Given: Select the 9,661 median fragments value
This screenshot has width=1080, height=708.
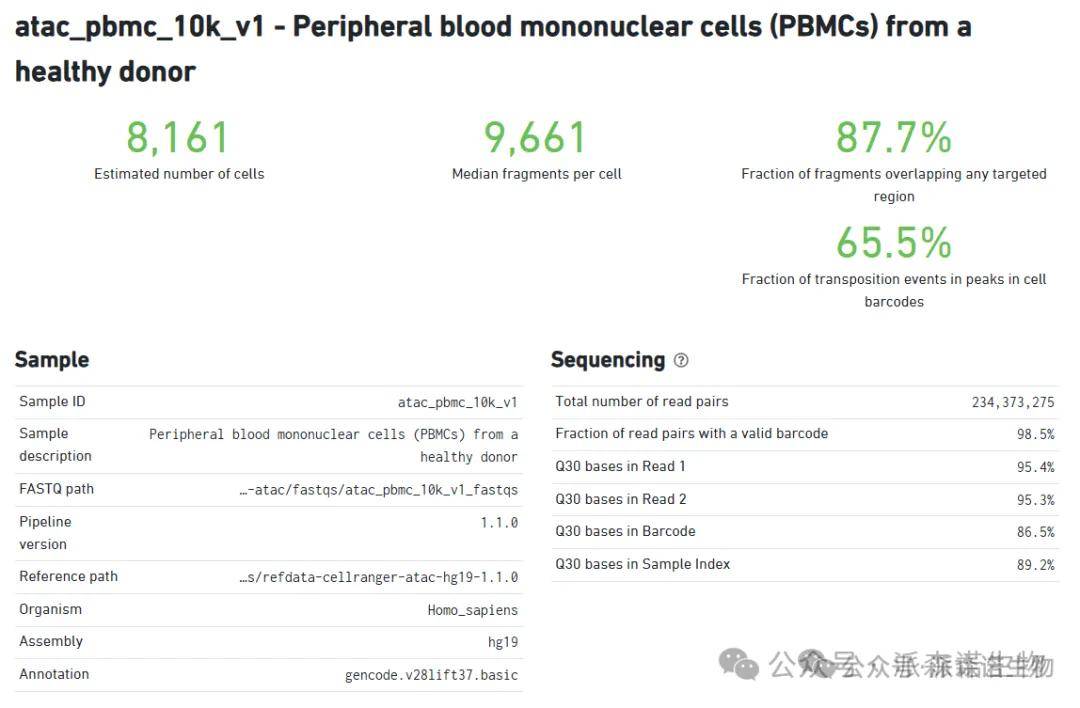Looking at the screenshot, I should click(x=536, y=138).
